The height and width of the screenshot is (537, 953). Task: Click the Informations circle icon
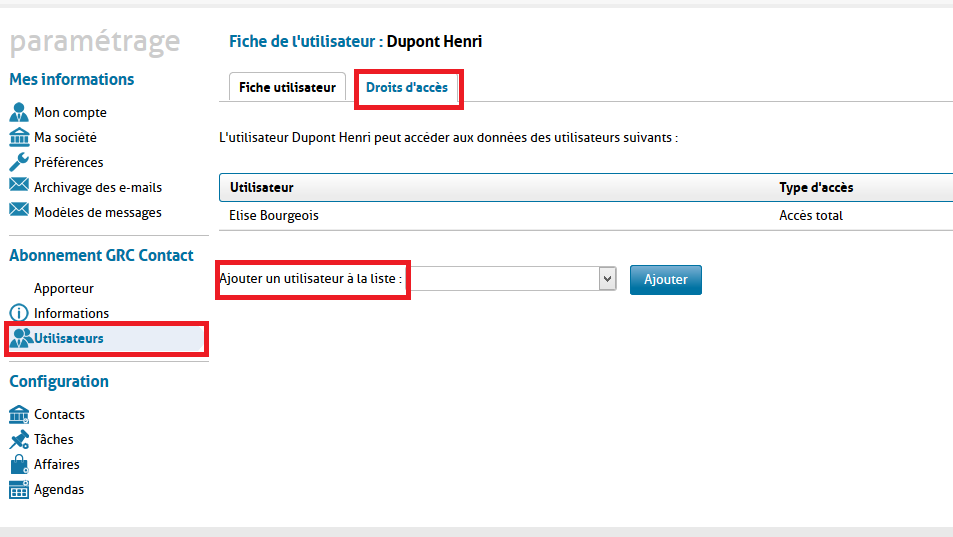19,313
